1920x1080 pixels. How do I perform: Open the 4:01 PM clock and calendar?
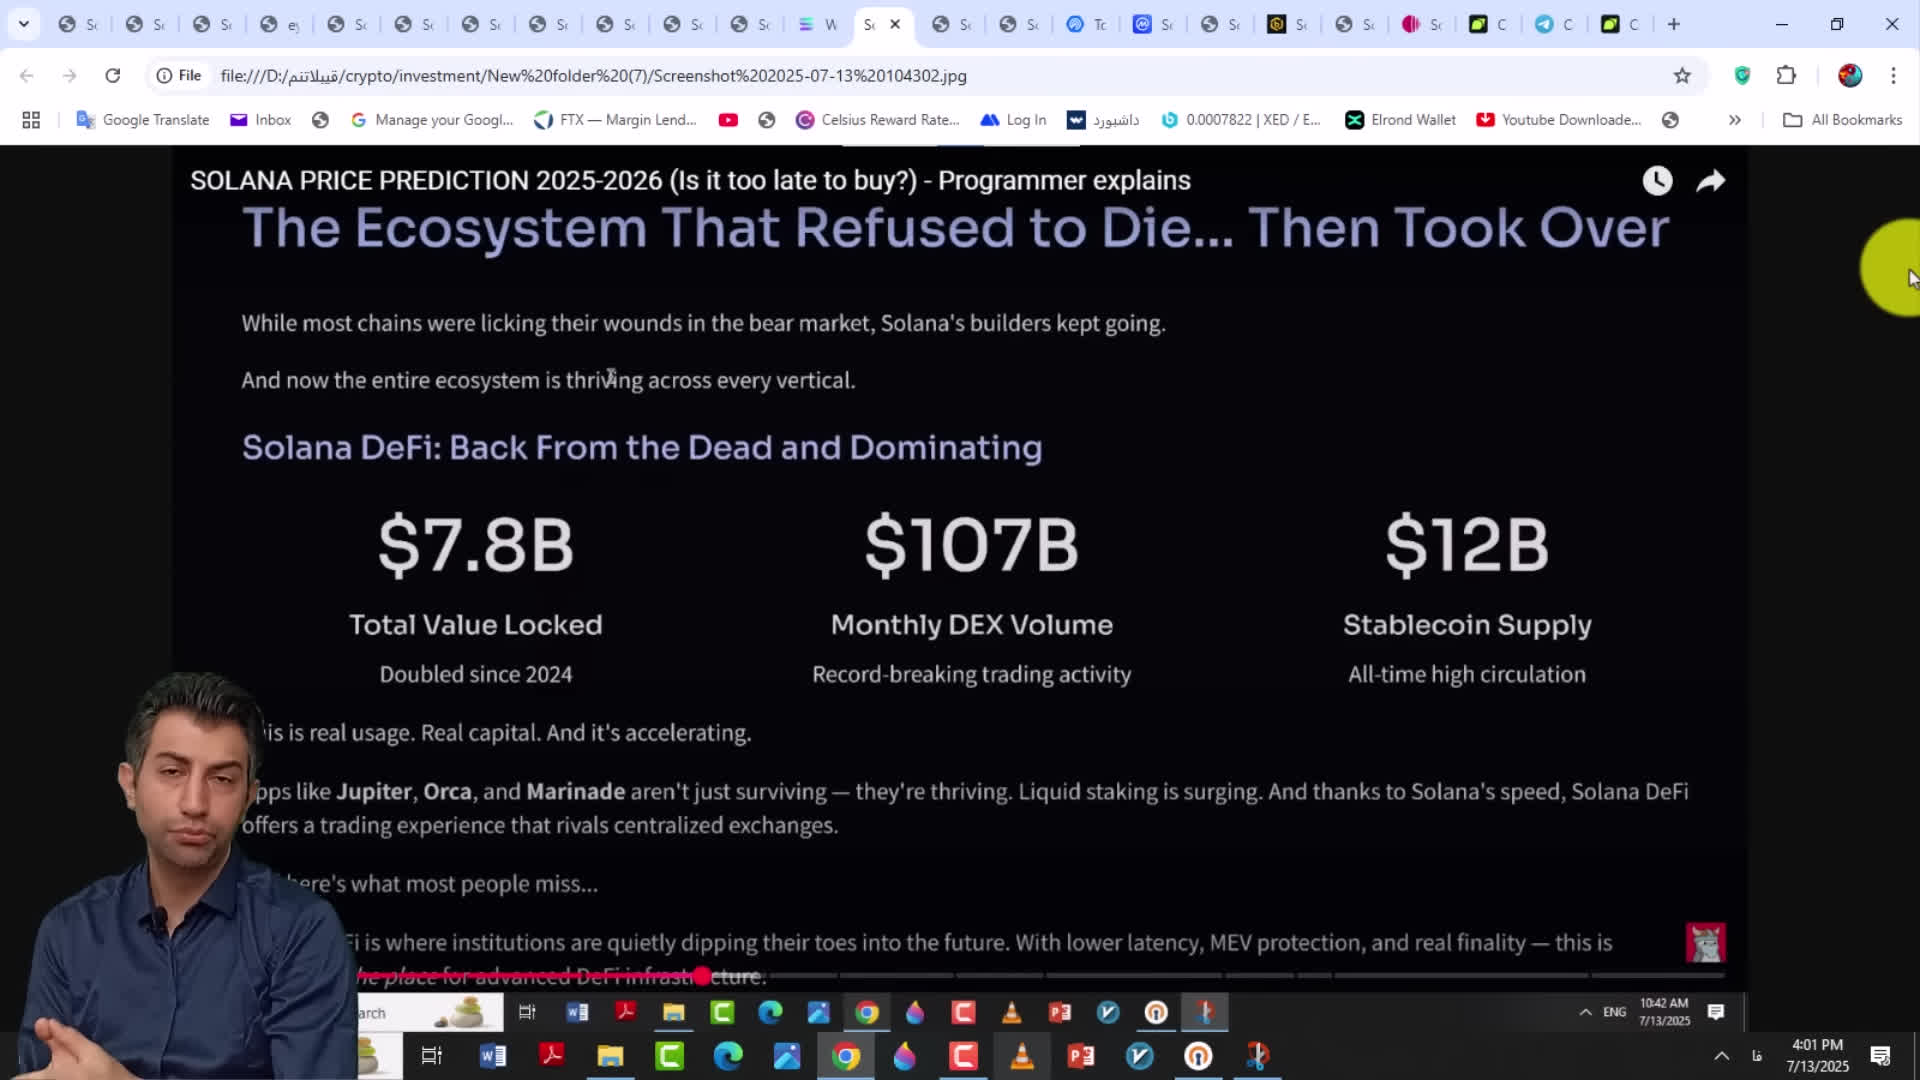coord(1818,1056)
